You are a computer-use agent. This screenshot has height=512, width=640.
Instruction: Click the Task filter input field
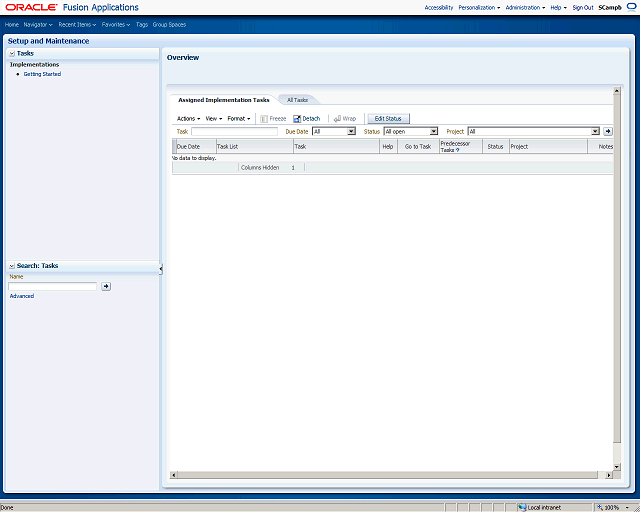[234, 131]
